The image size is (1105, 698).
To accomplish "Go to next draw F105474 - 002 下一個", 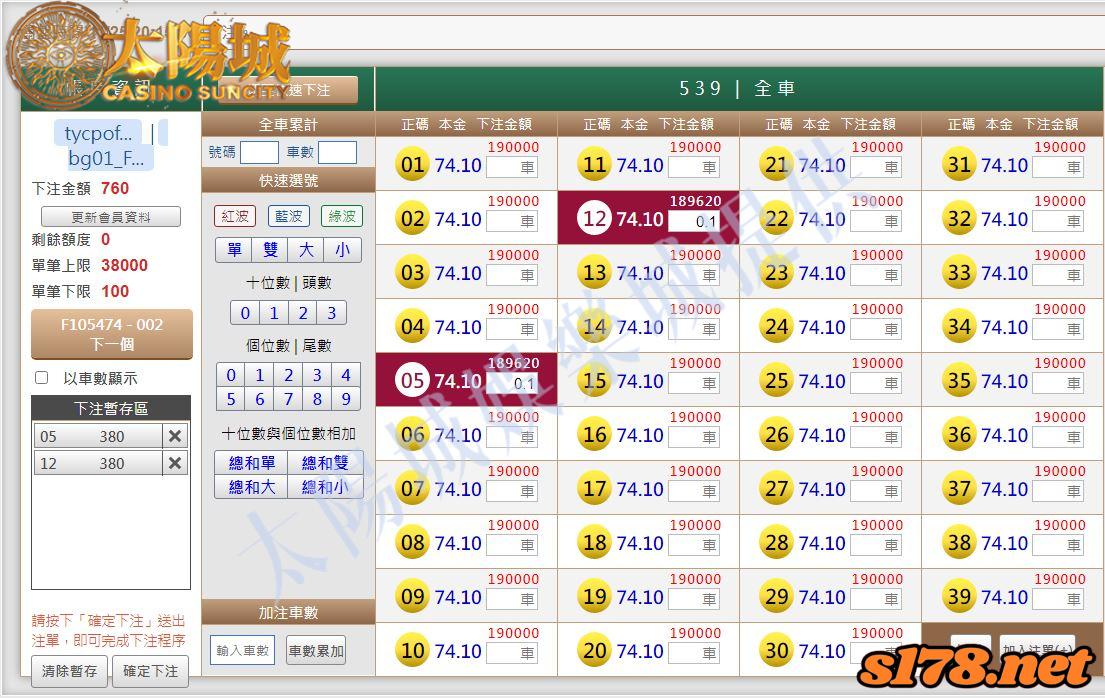I will 111,334.
